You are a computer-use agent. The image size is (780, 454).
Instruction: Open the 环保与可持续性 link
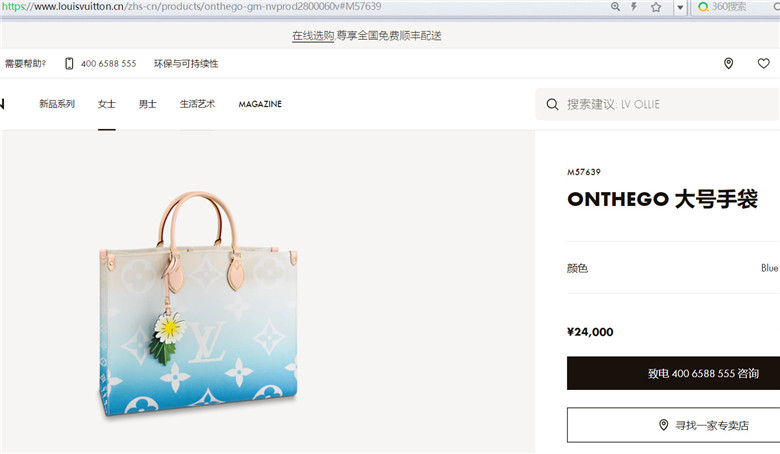(186, 64)
